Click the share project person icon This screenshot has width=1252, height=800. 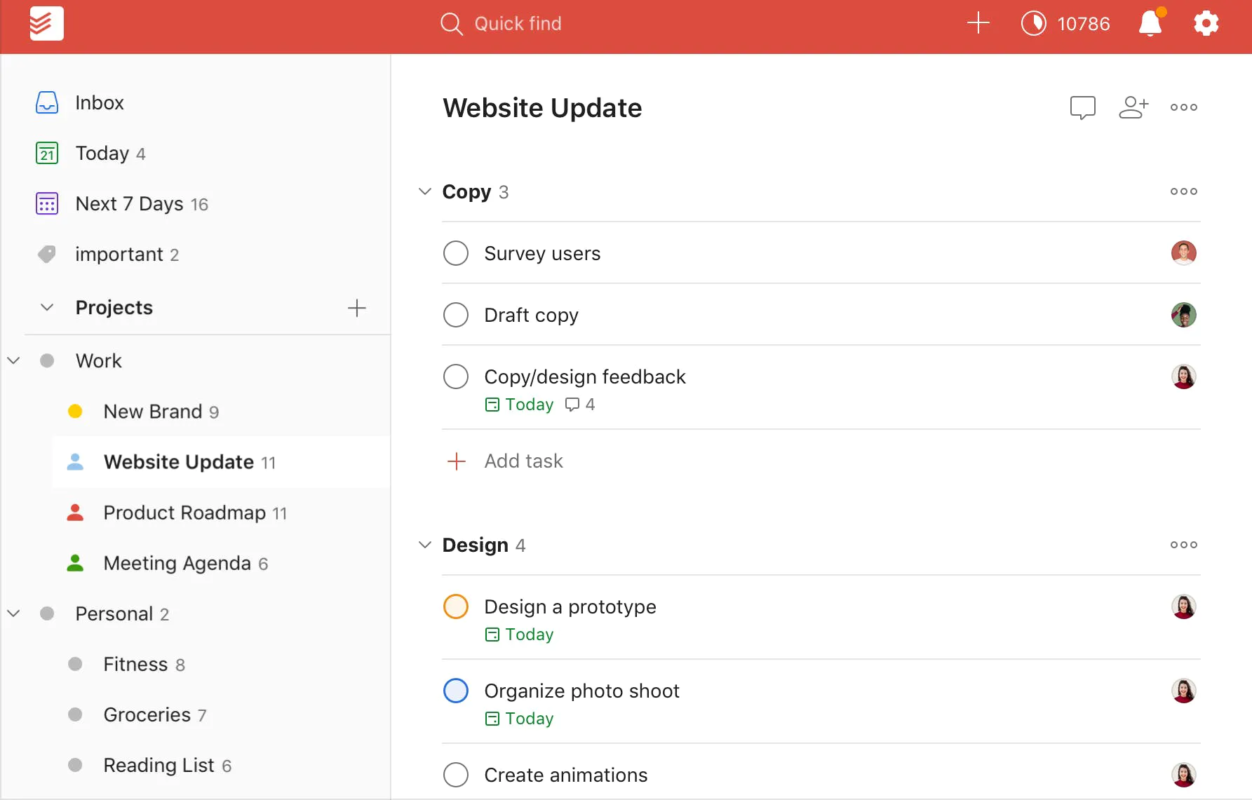click(x=1133, y=108)
